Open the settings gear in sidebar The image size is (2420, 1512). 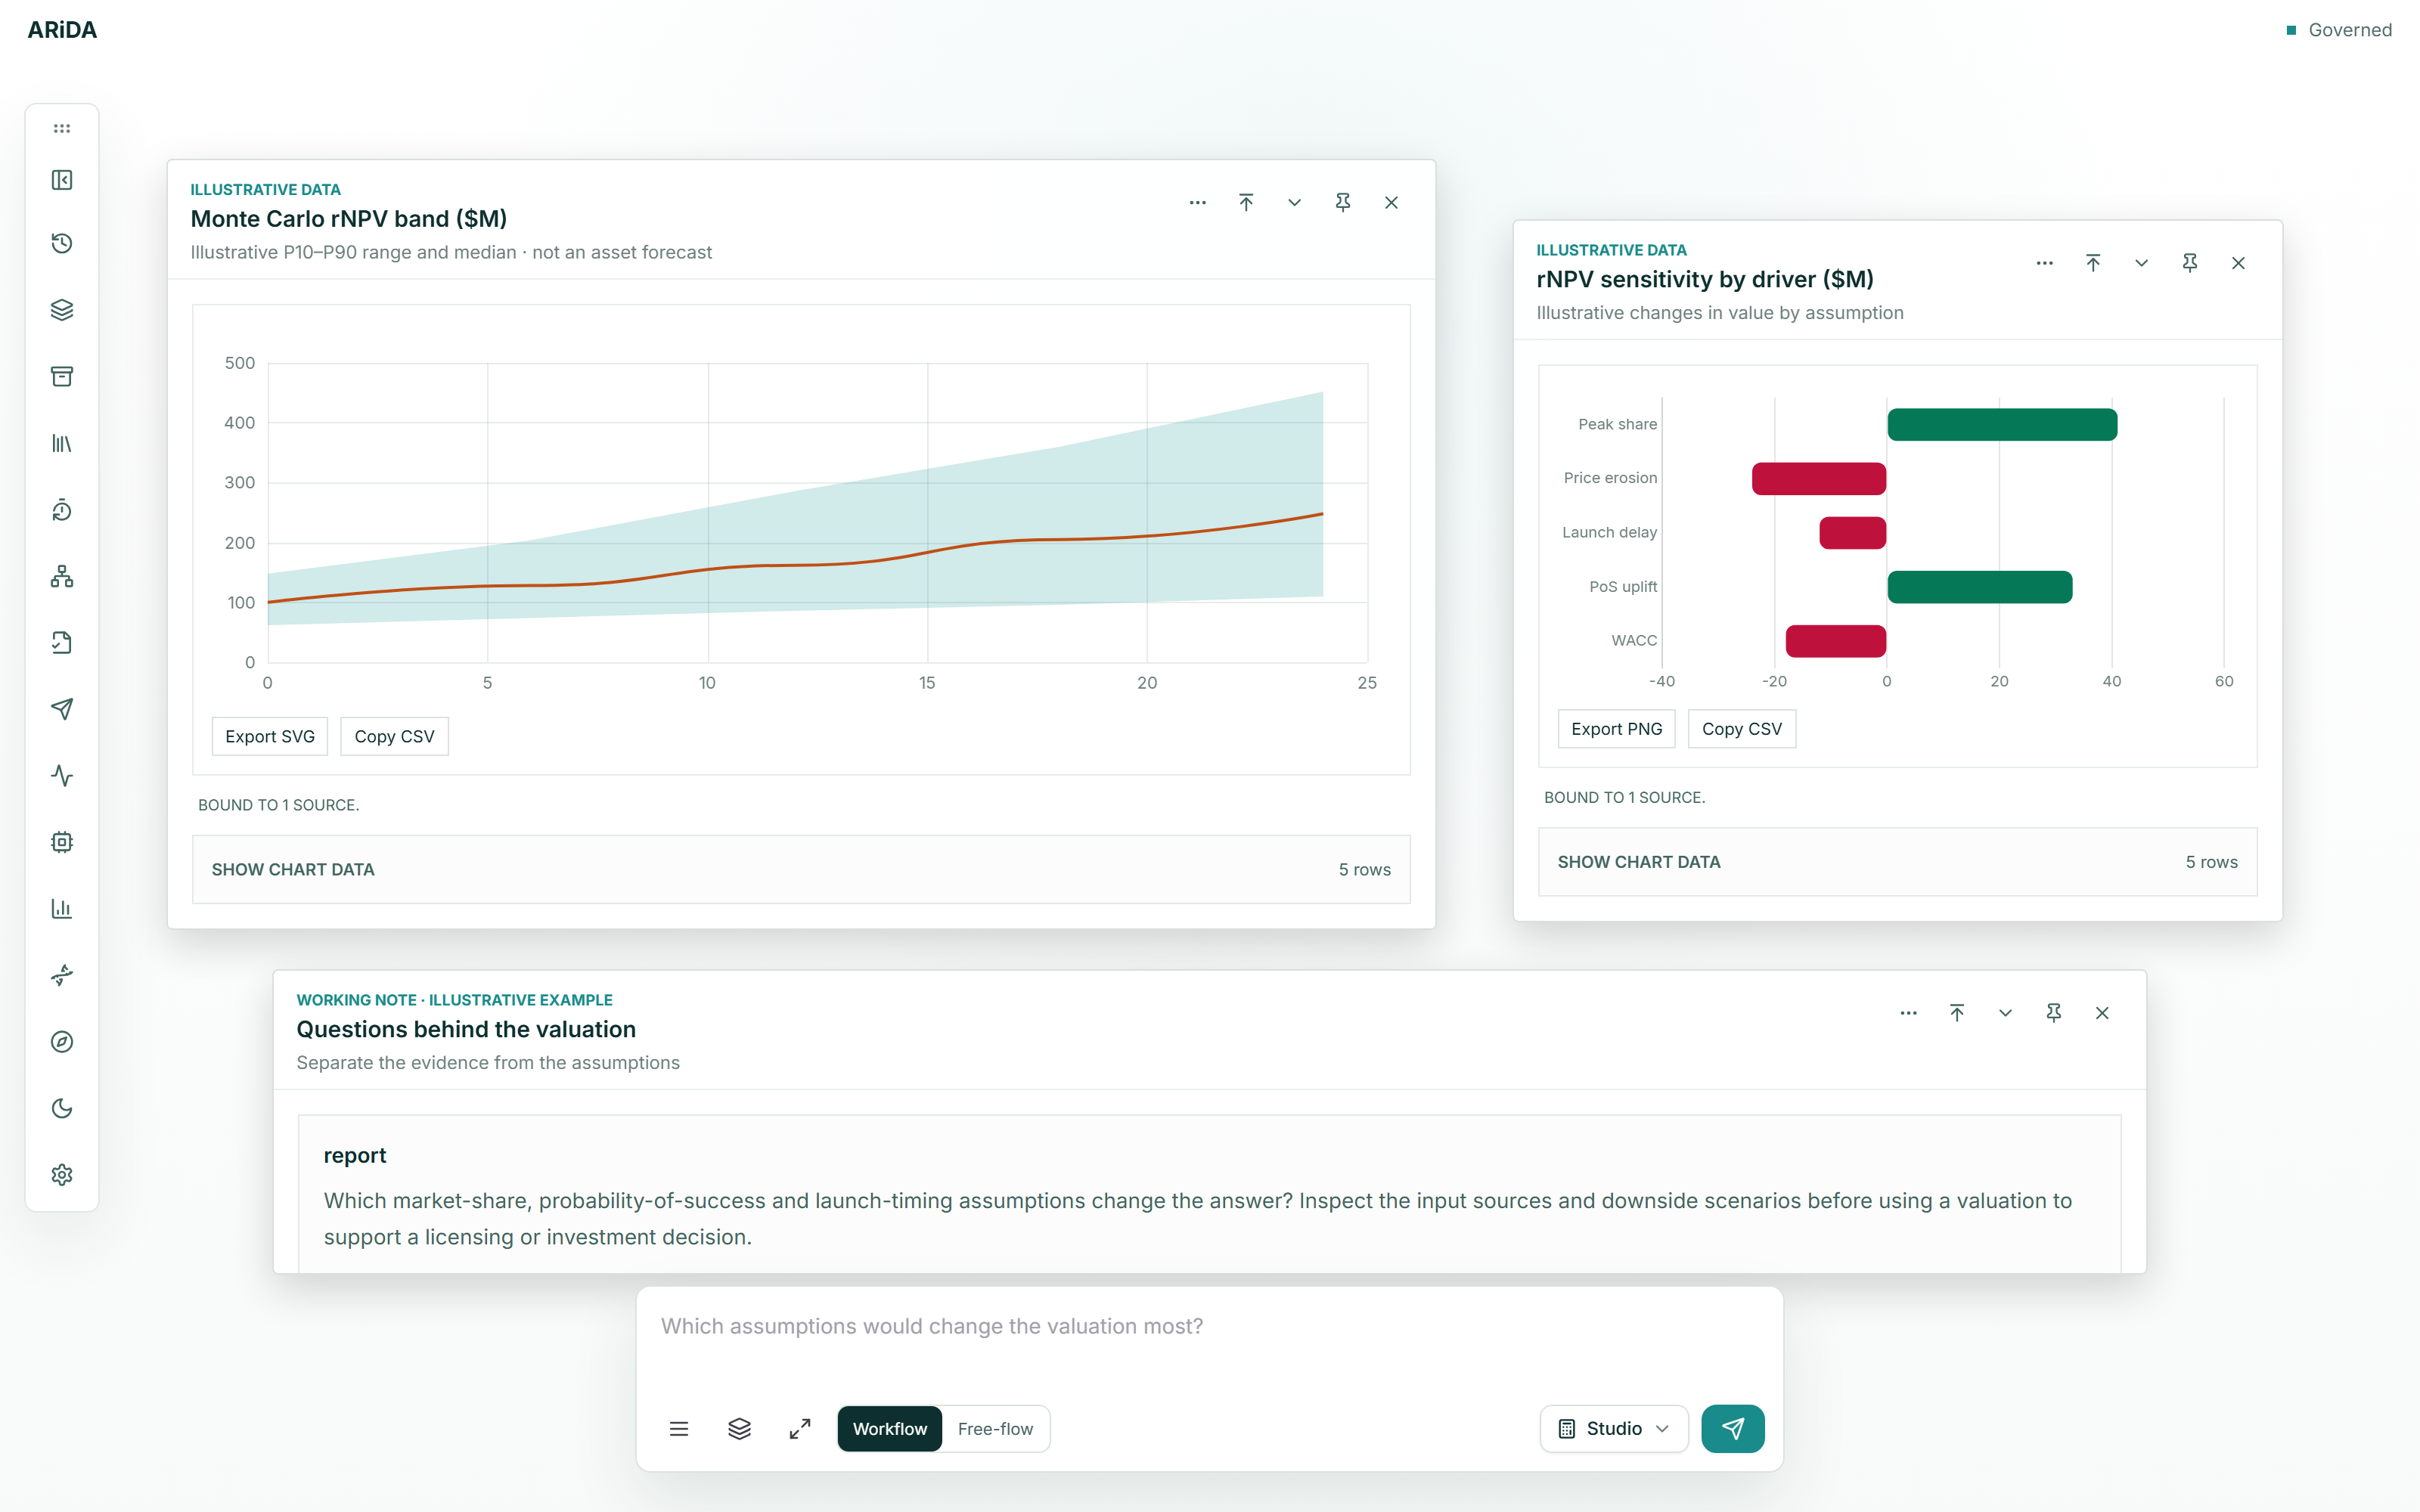62,1175
